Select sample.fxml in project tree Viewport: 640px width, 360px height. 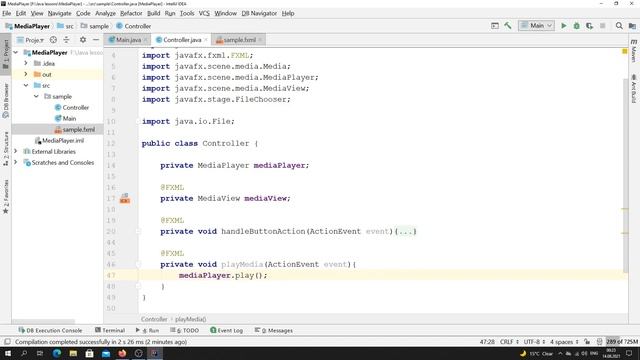(75, 129)
